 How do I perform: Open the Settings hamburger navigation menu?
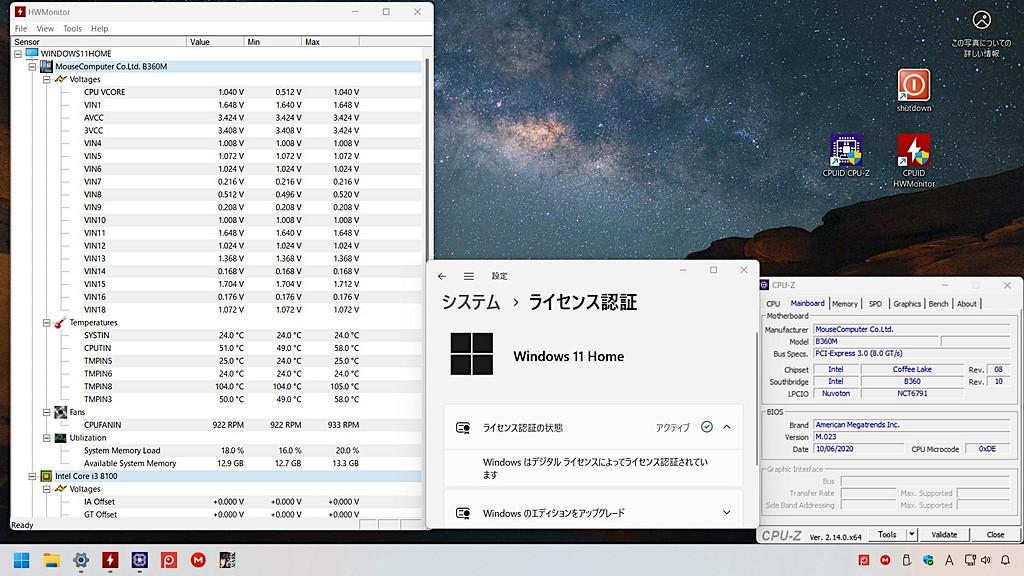[x=469, y=276]
